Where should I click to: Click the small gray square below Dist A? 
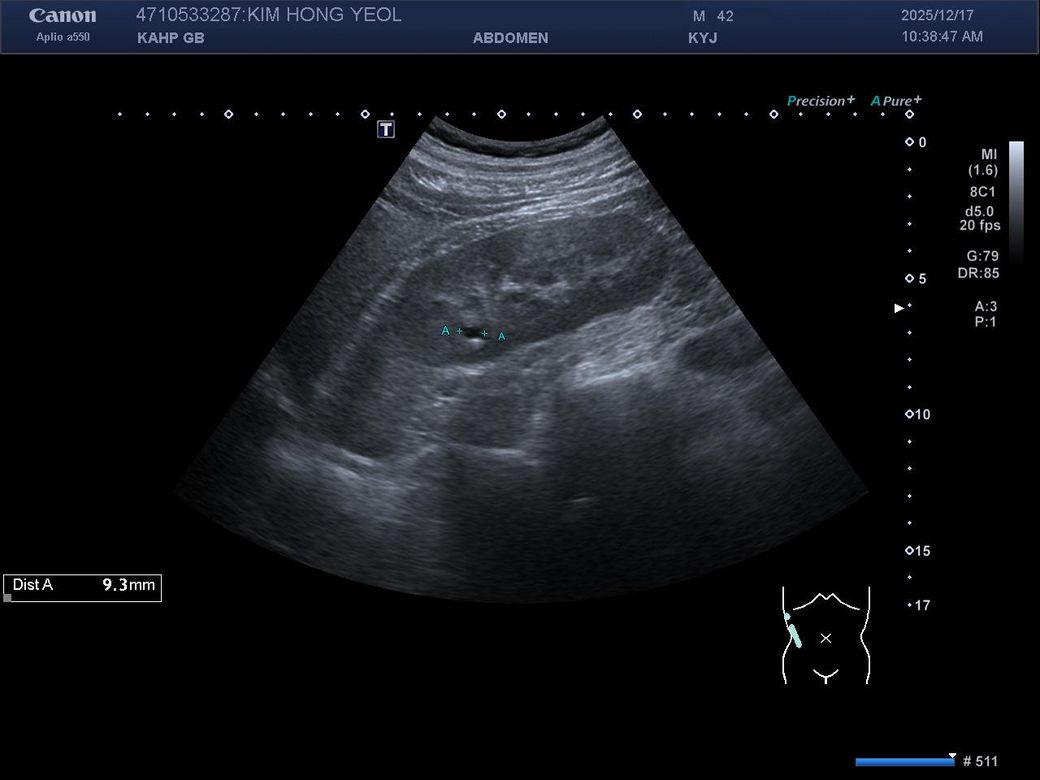coord(8,598)
